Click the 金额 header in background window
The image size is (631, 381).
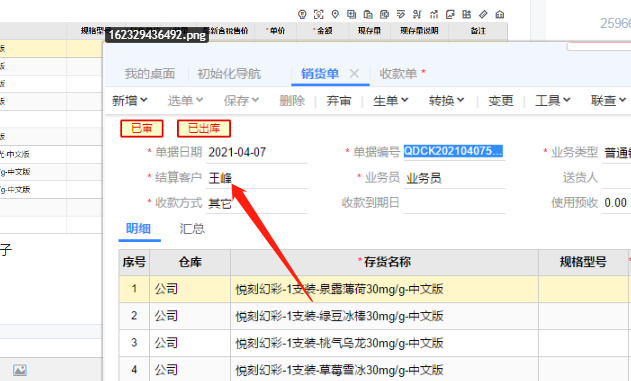[x=323, y=31]
